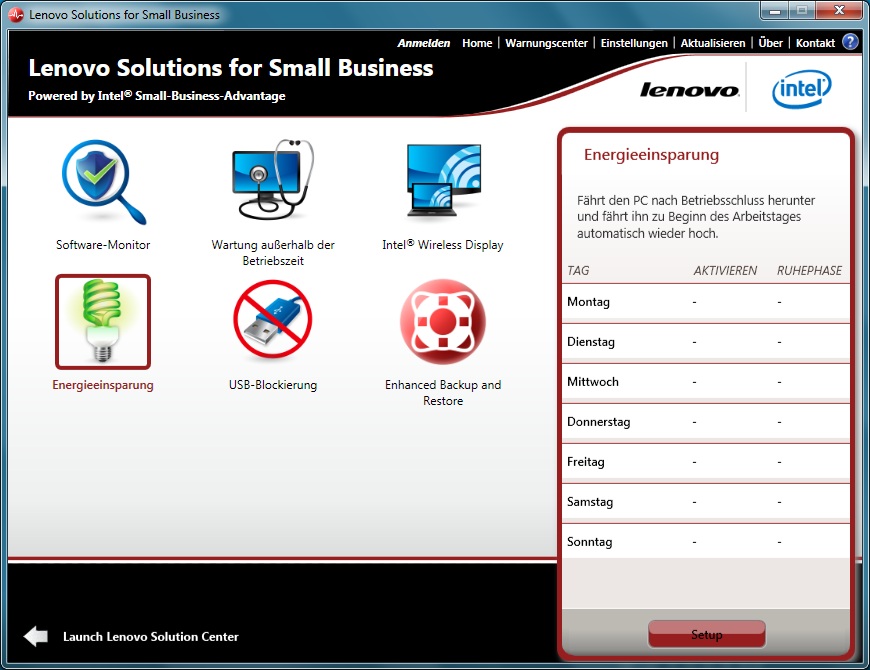Open Enhanced Backup and Restore lifebuoy icon

point(443,321)
